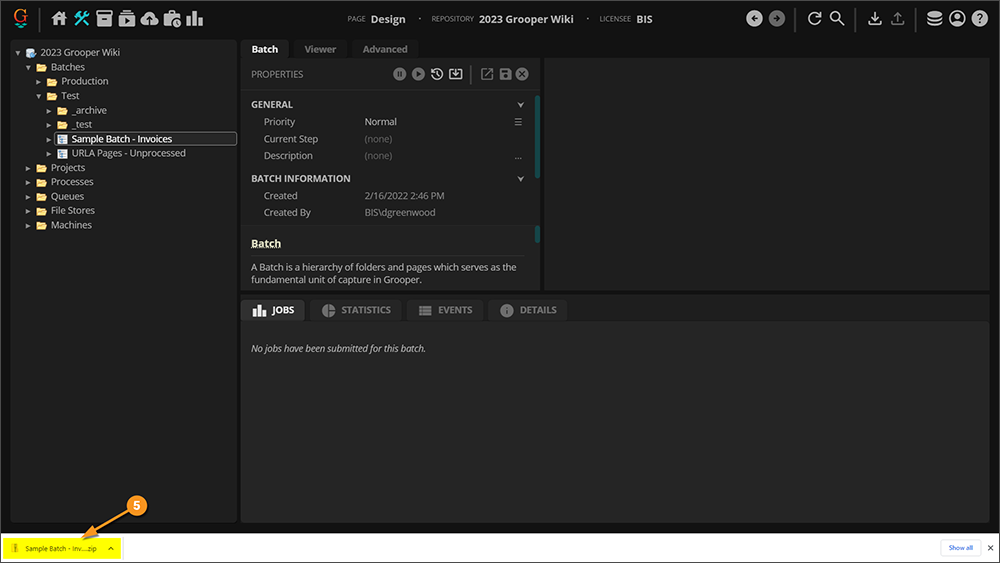Click the help description scrollbar
The image size is (1000, 563).
coord(537,235)
